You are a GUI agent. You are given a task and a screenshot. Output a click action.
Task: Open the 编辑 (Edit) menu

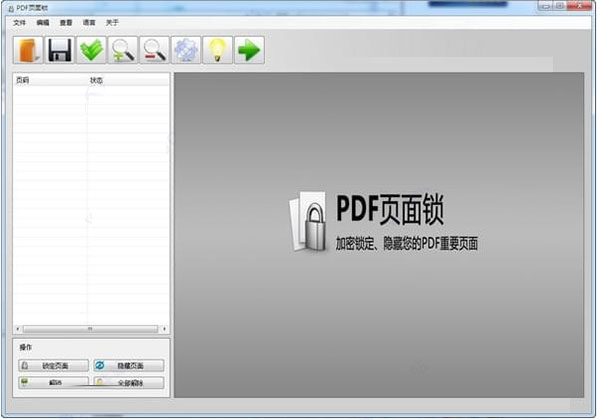click(x=43, y=23)
